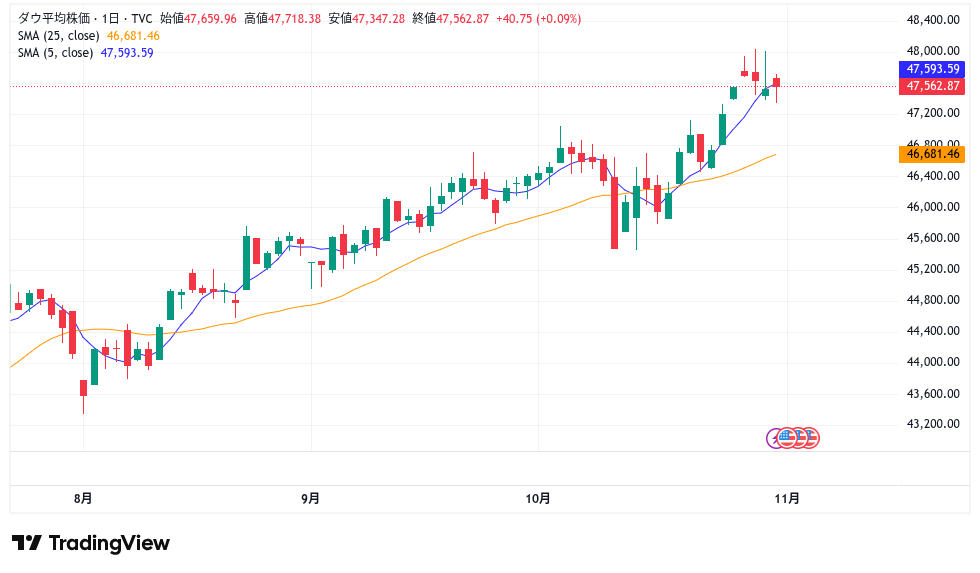The height and width of the screenshot is (573, 980).
Task: Click the purple lightning event marker
Action: [774, 438]
